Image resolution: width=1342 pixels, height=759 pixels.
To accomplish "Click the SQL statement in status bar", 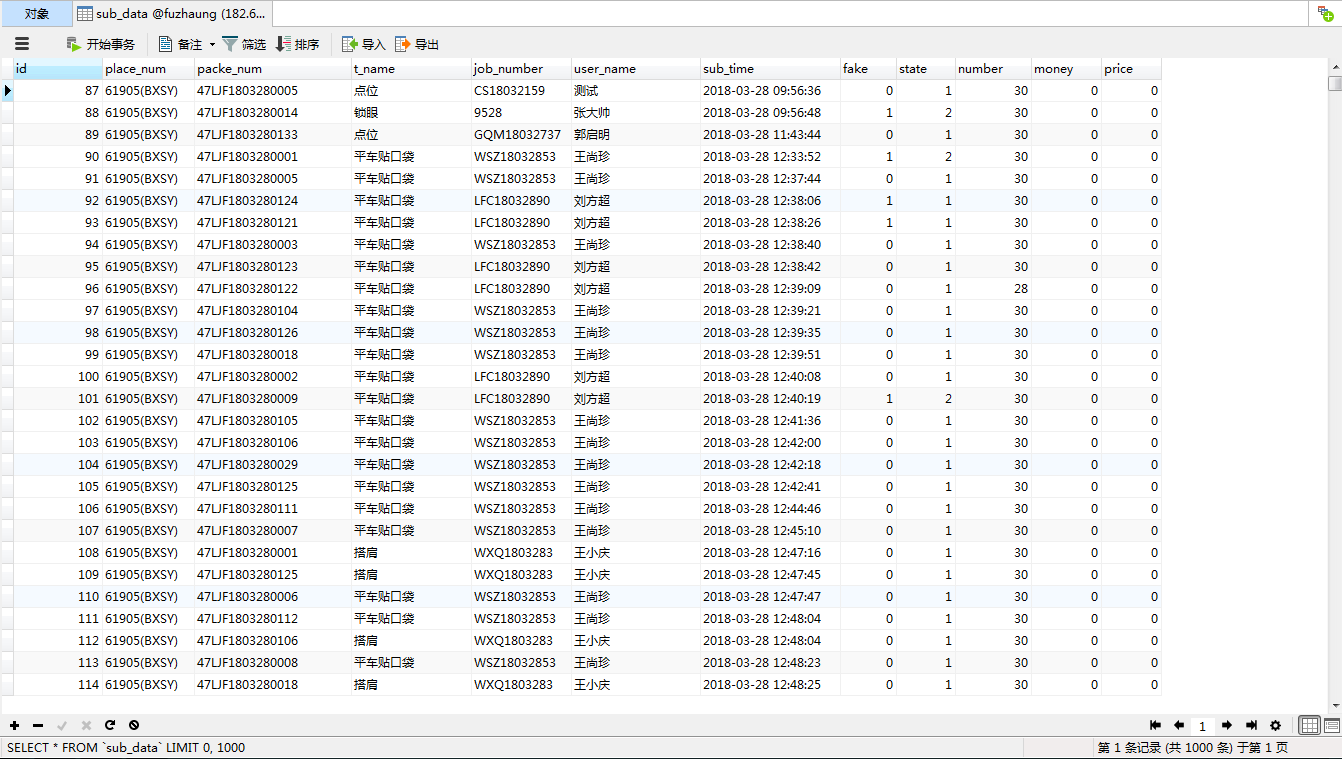I will (126, 748).
